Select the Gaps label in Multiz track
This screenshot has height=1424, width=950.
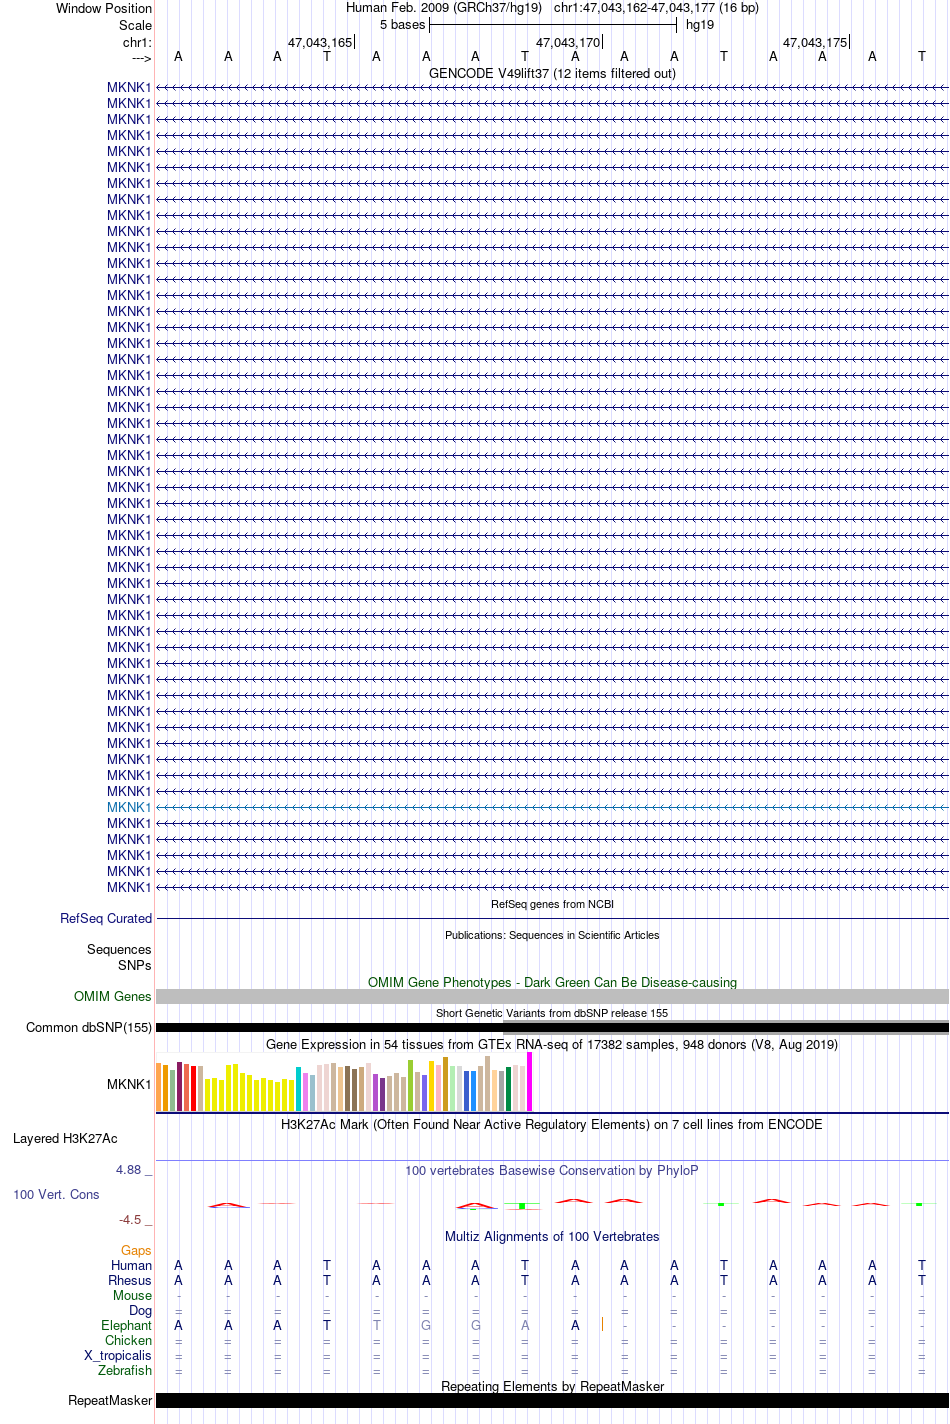pos(136,1250)
